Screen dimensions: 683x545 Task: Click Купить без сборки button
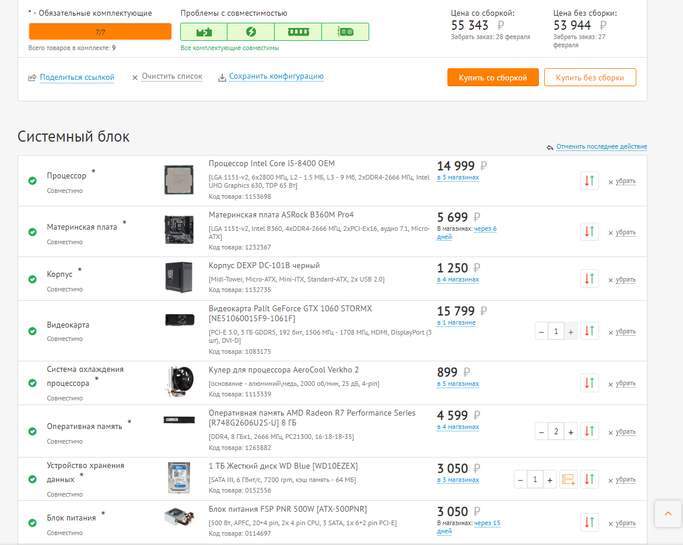(x=590, y=77)
